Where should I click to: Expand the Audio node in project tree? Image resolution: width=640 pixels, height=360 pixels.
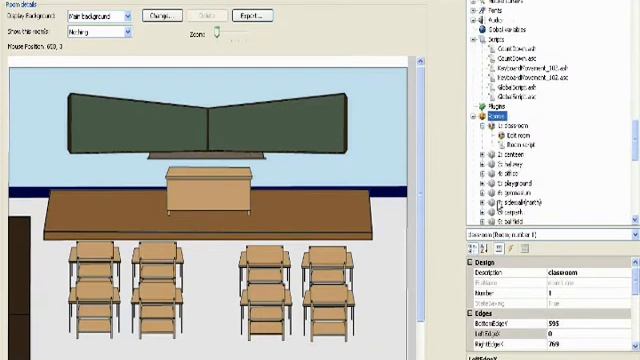(x=473, y=20)
